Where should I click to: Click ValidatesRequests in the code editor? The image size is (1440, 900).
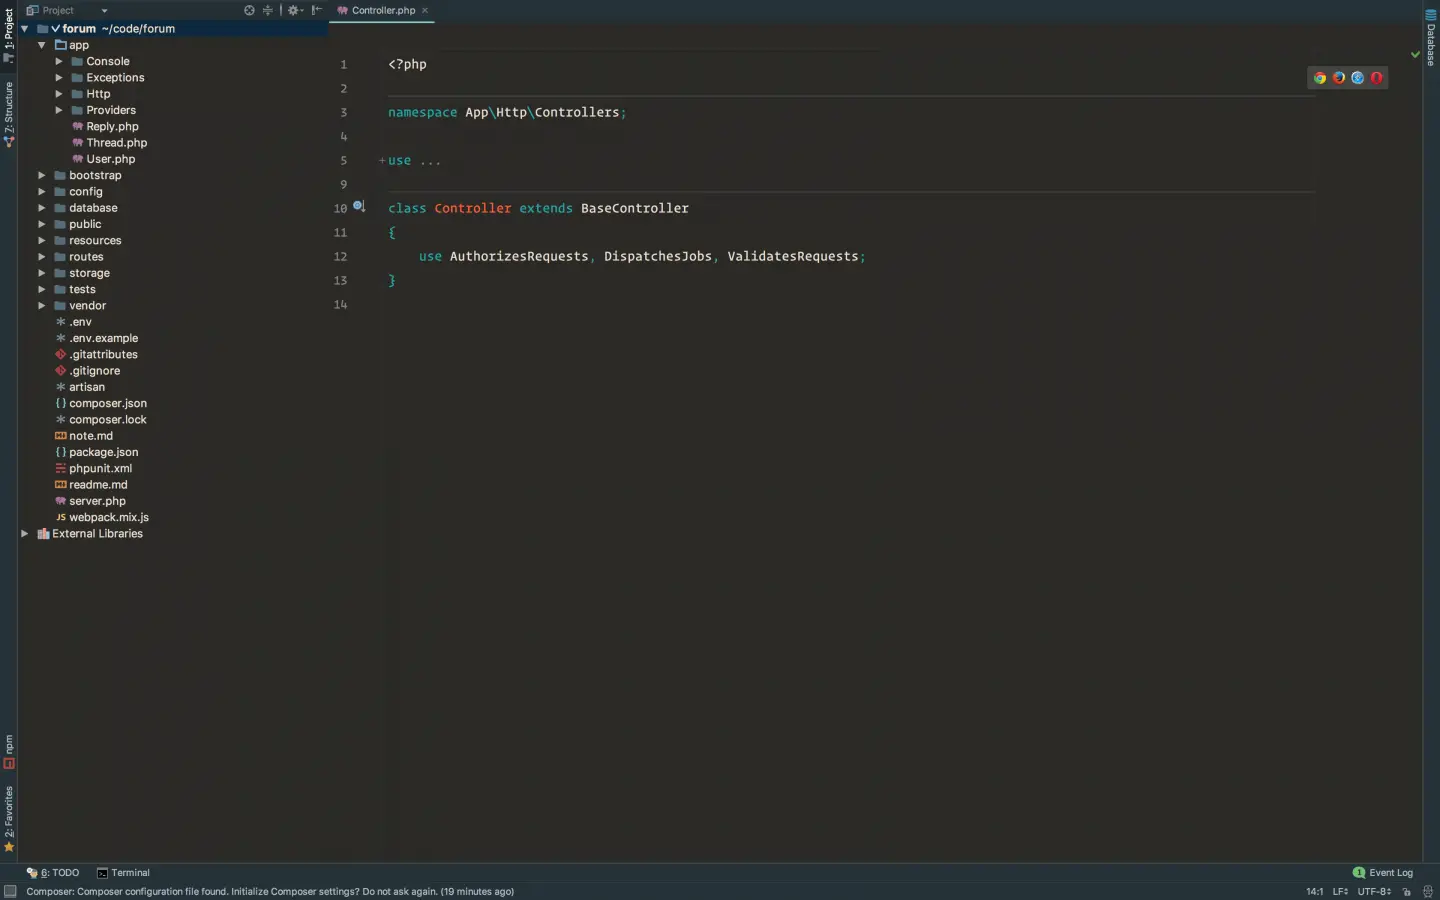pyautogui.click(x=793, y=257)
